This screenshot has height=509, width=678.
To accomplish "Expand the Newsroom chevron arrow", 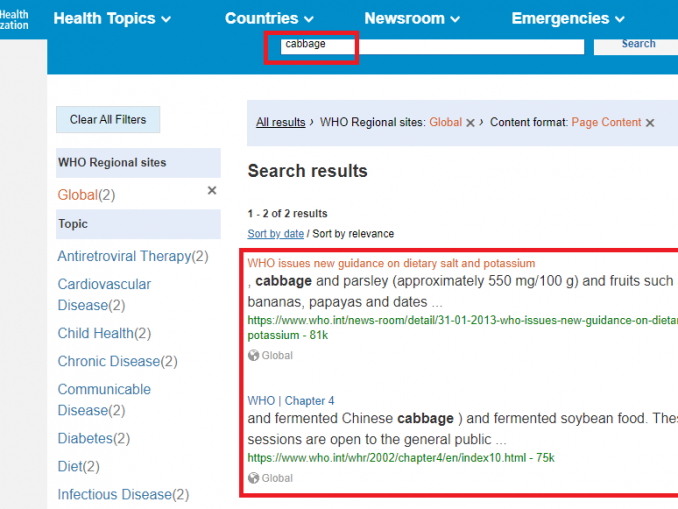I will [454, 19].
